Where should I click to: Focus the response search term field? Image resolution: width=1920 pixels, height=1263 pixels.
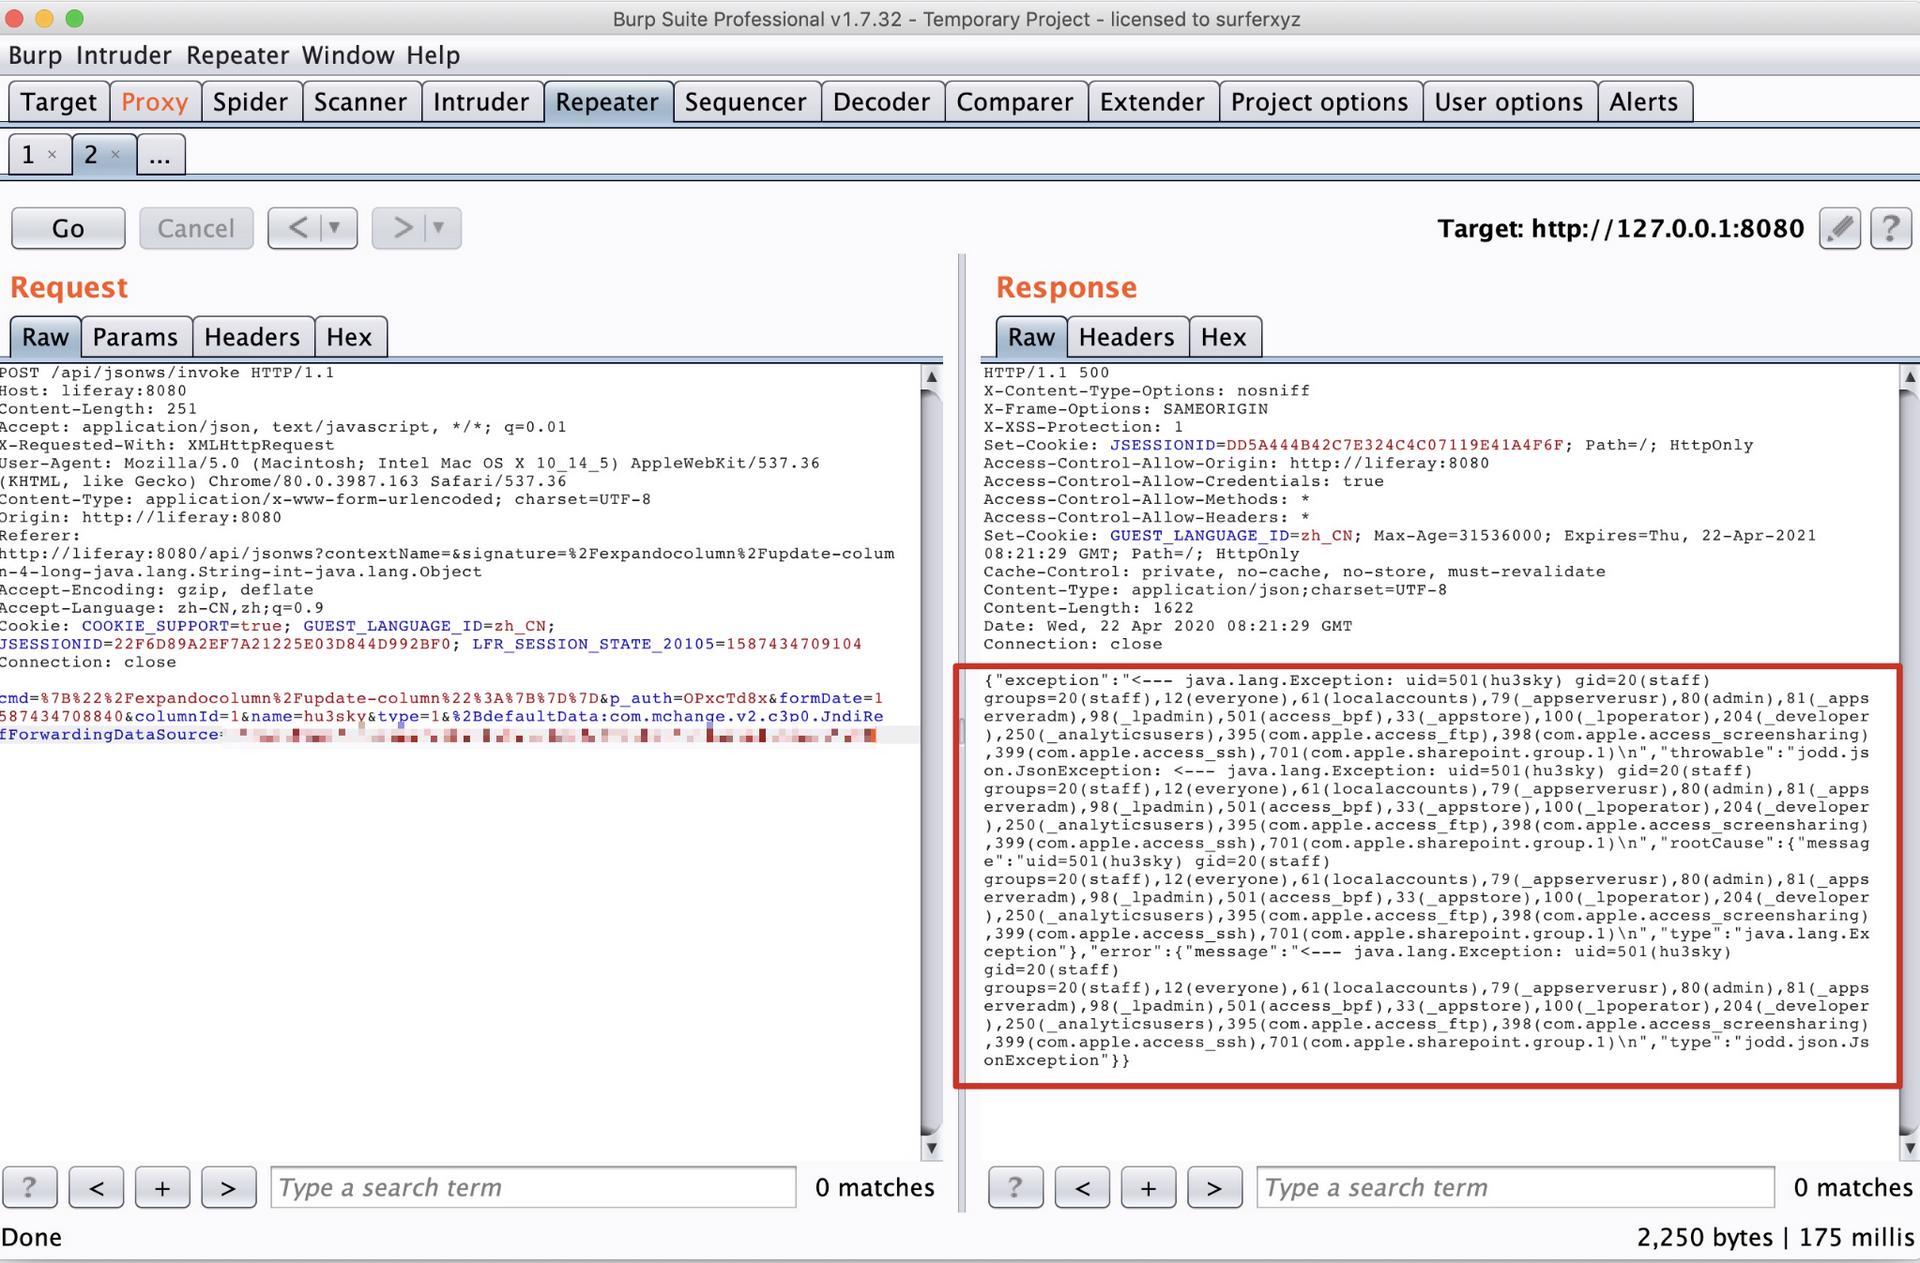coord(1514,1187)
